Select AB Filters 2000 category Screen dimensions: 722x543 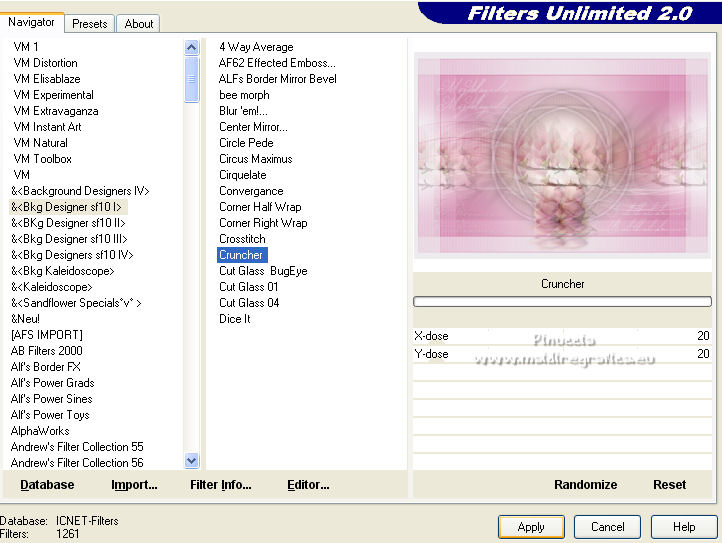pos(47,351)
